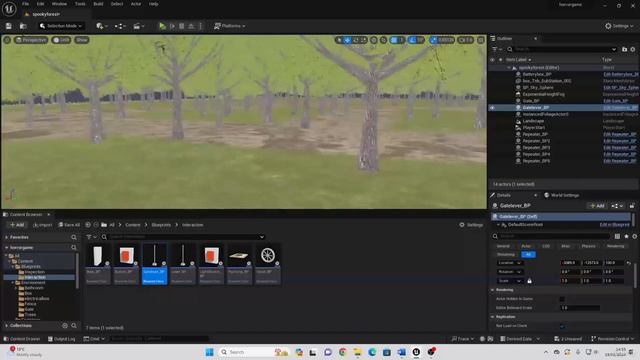Select the Rendering filter in Details

pyautogui.click(x=615, y=246)
